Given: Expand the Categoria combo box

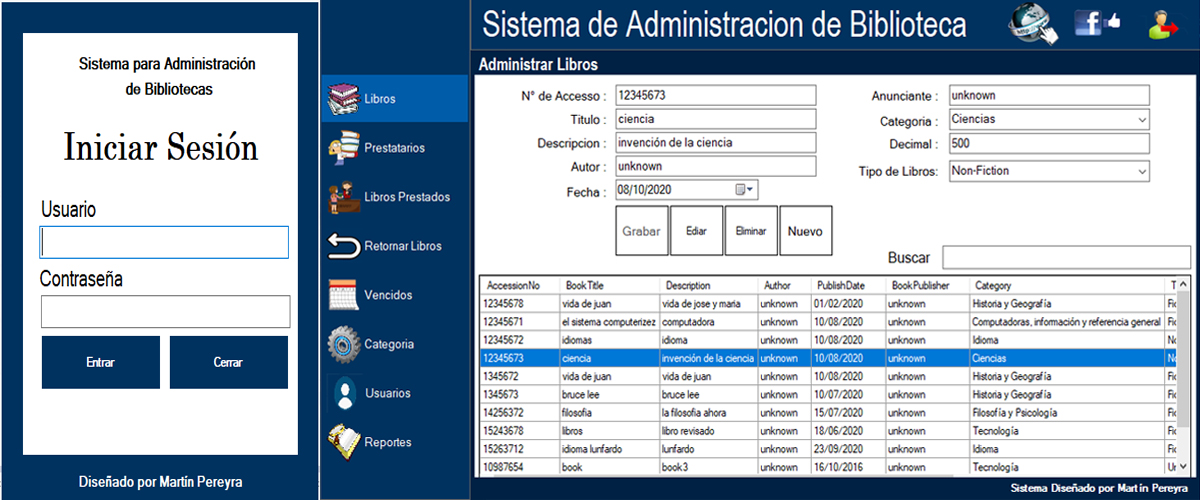Looking at the screenshot, I should 1141,120.
